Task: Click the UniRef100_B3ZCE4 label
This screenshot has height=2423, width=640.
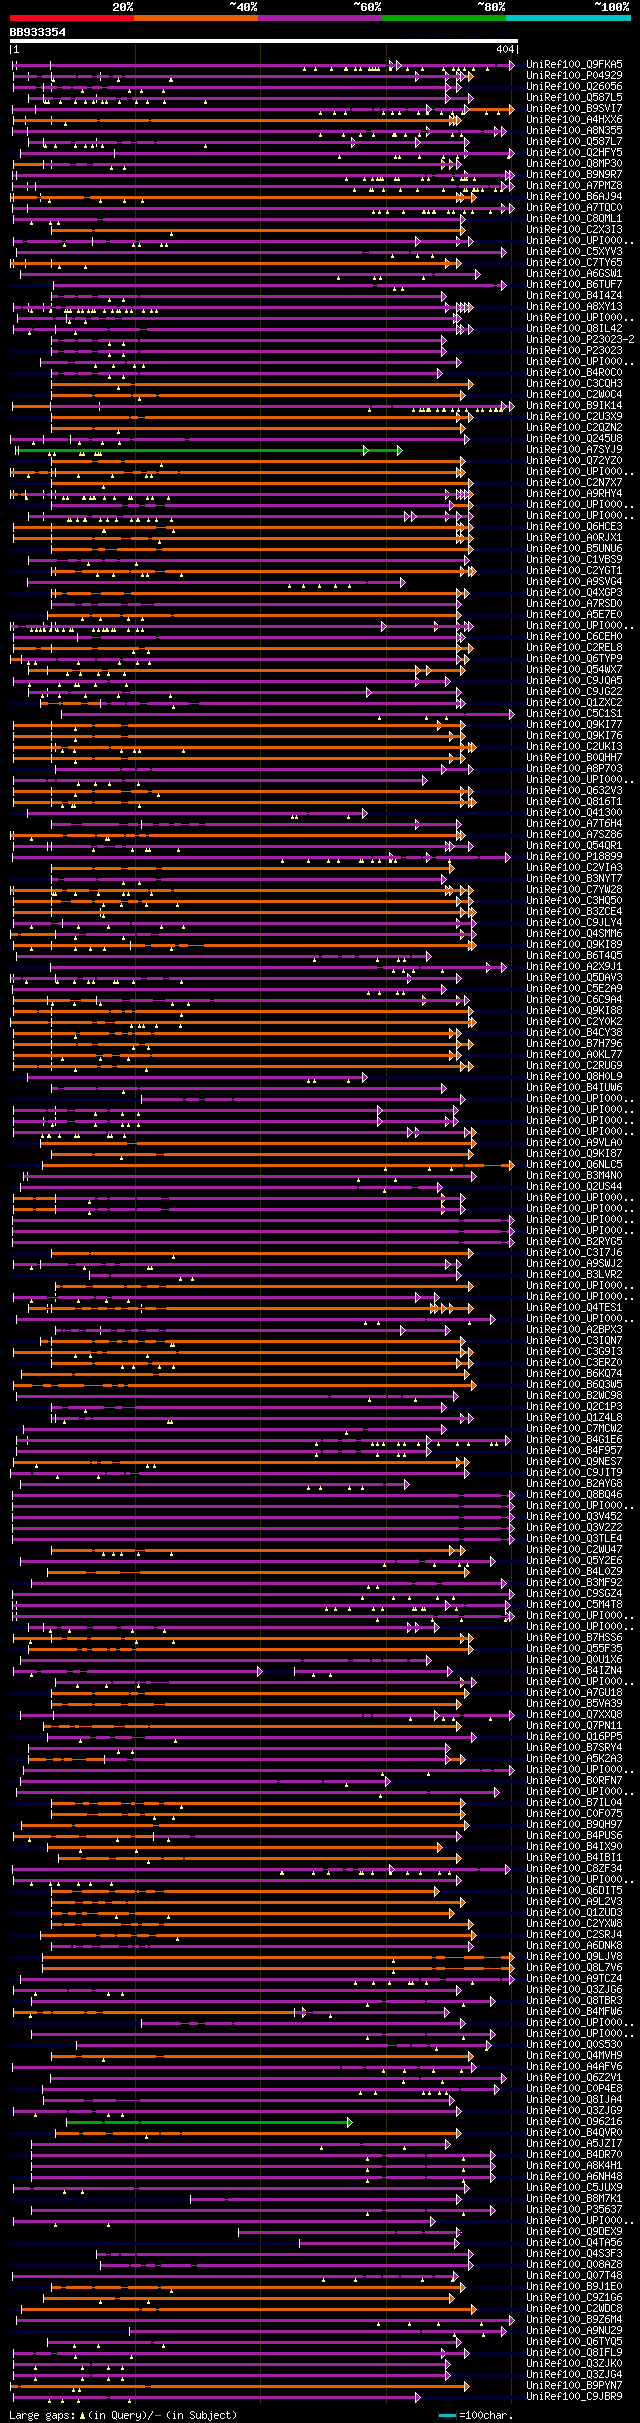Action: 574,911
